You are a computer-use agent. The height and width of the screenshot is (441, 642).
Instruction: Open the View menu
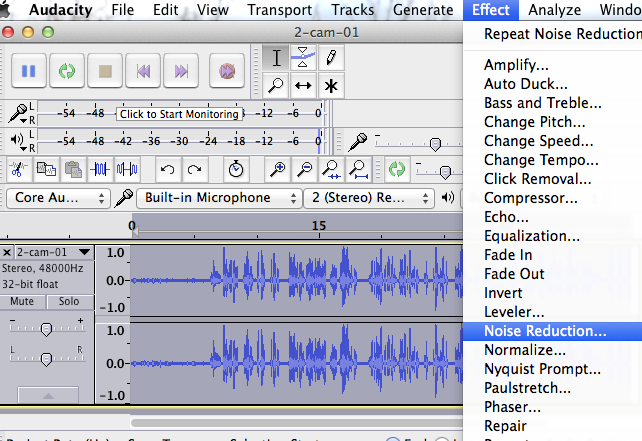click(212, 10)
